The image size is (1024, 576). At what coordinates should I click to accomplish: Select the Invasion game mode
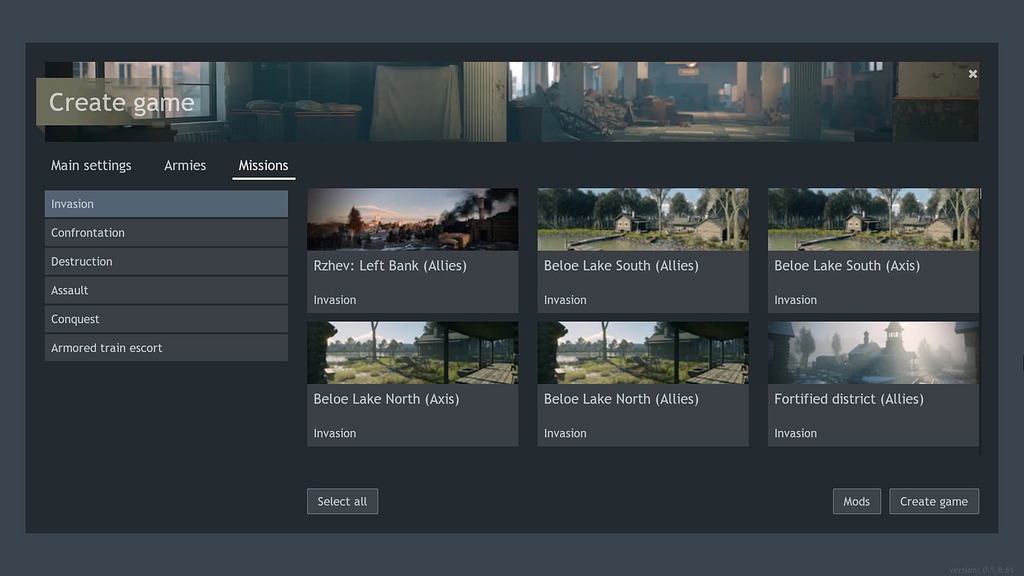pyautogui.click(x=166, y=203)
